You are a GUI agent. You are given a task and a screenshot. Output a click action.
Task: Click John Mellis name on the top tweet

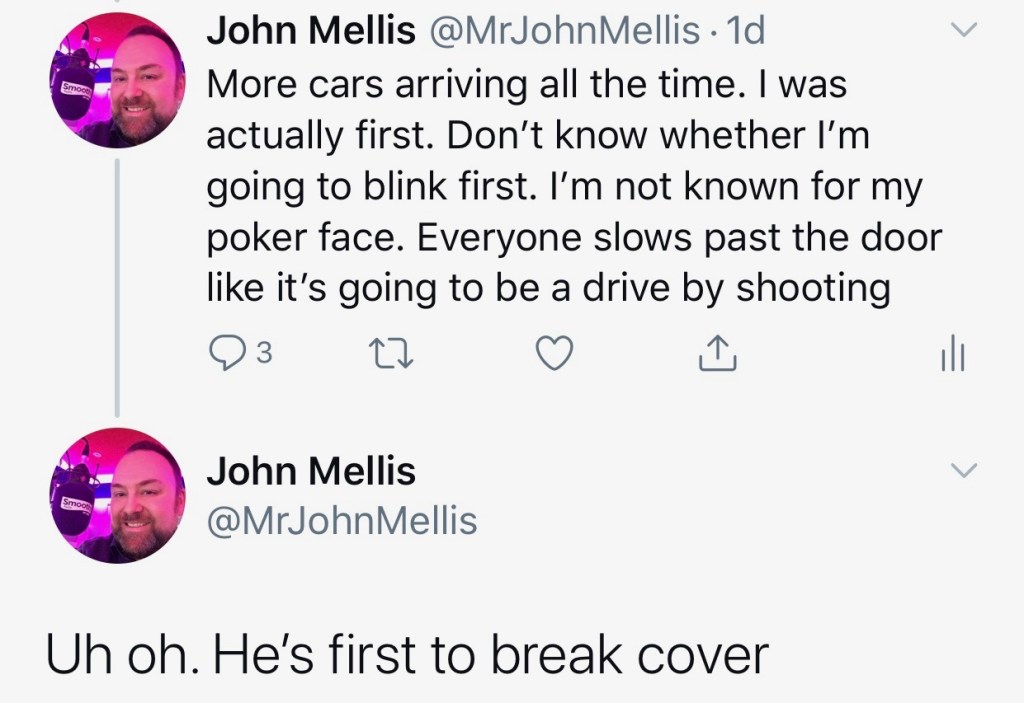coord(310,32)
